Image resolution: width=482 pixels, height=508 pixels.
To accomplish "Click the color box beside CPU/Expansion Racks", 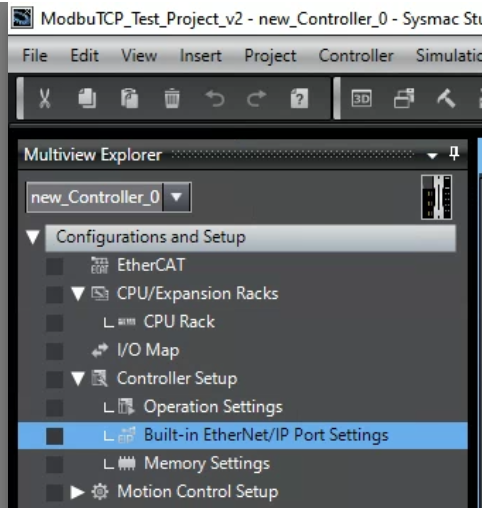I will [x=54, y=294].
